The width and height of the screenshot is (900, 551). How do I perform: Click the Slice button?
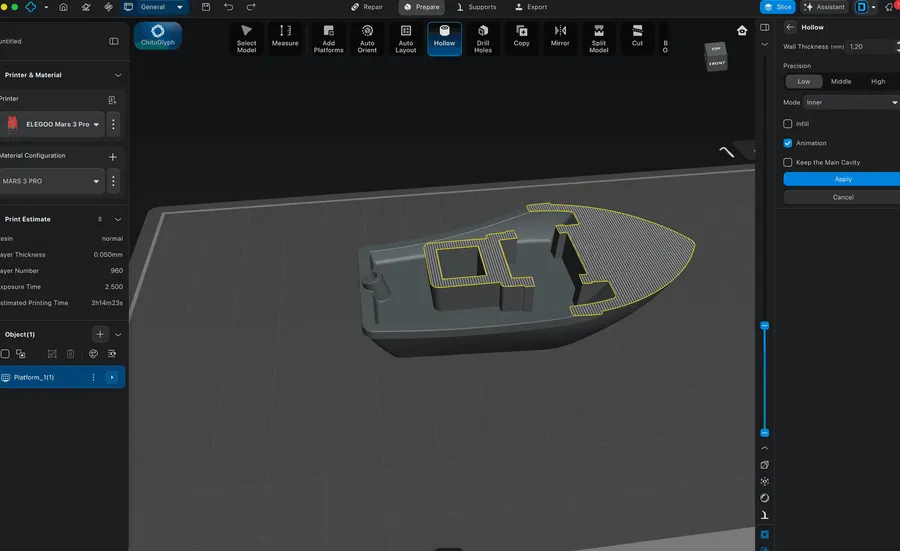tap(778, 7)
